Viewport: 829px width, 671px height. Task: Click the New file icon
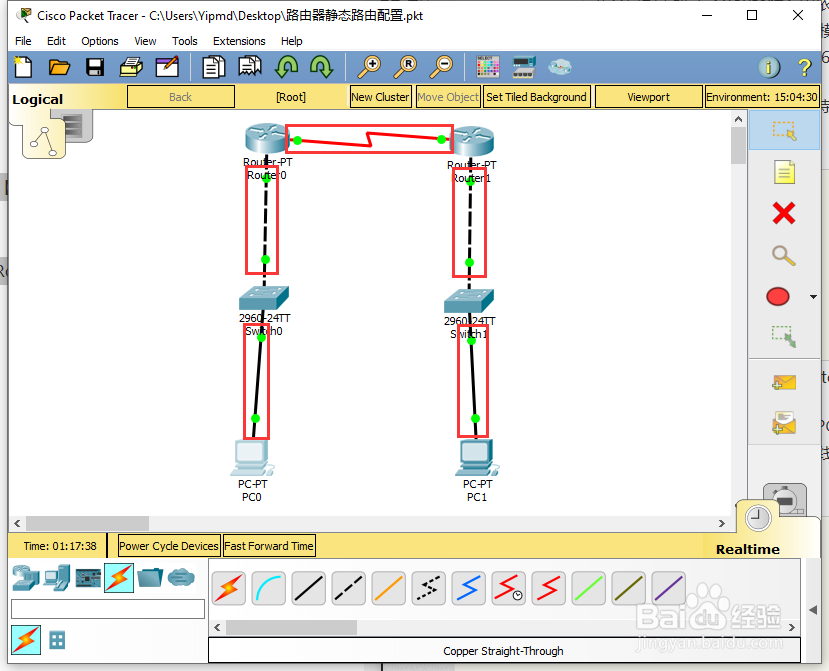coord(23,67)
